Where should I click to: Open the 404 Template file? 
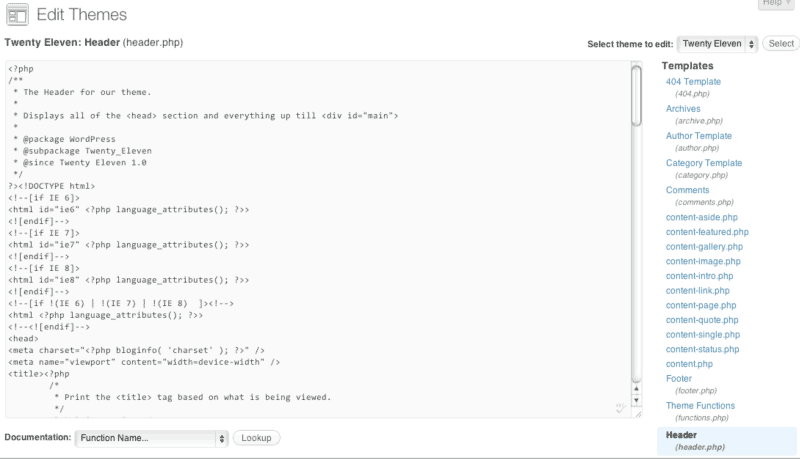pos(693,82)
